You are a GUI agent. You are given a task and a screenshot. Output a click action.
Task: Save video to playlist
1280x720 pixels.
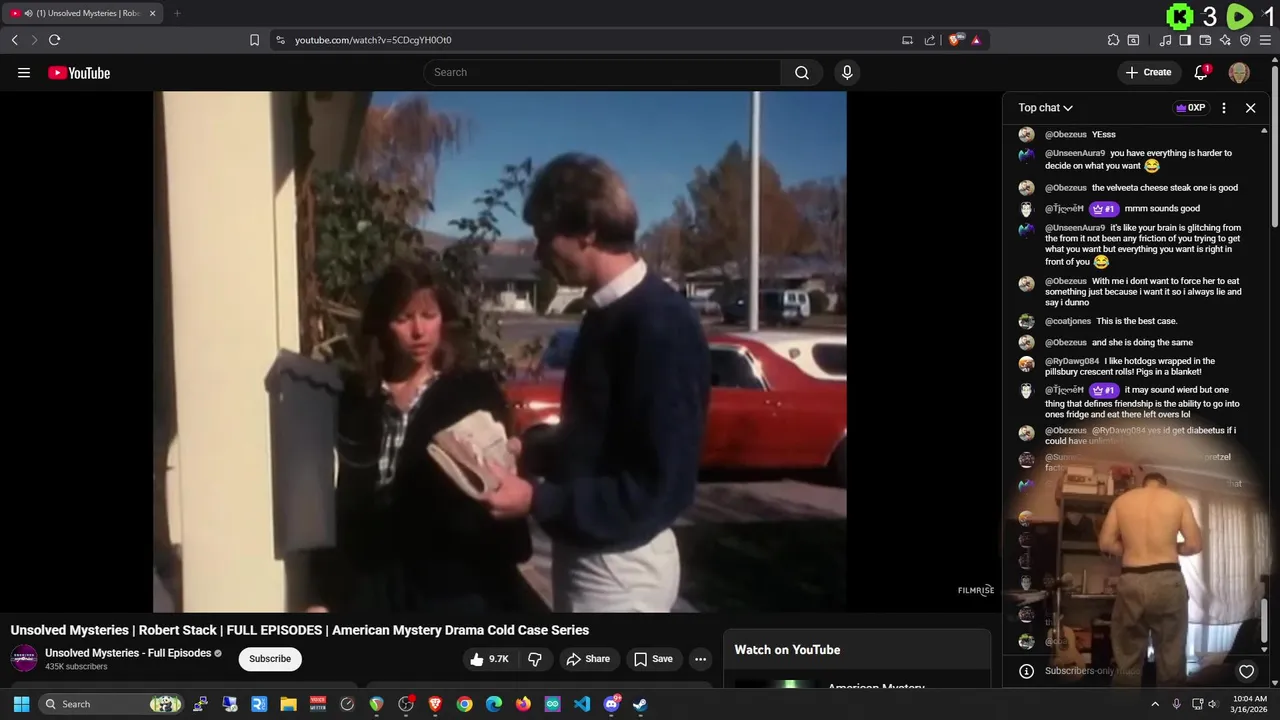tap(653, 659)
